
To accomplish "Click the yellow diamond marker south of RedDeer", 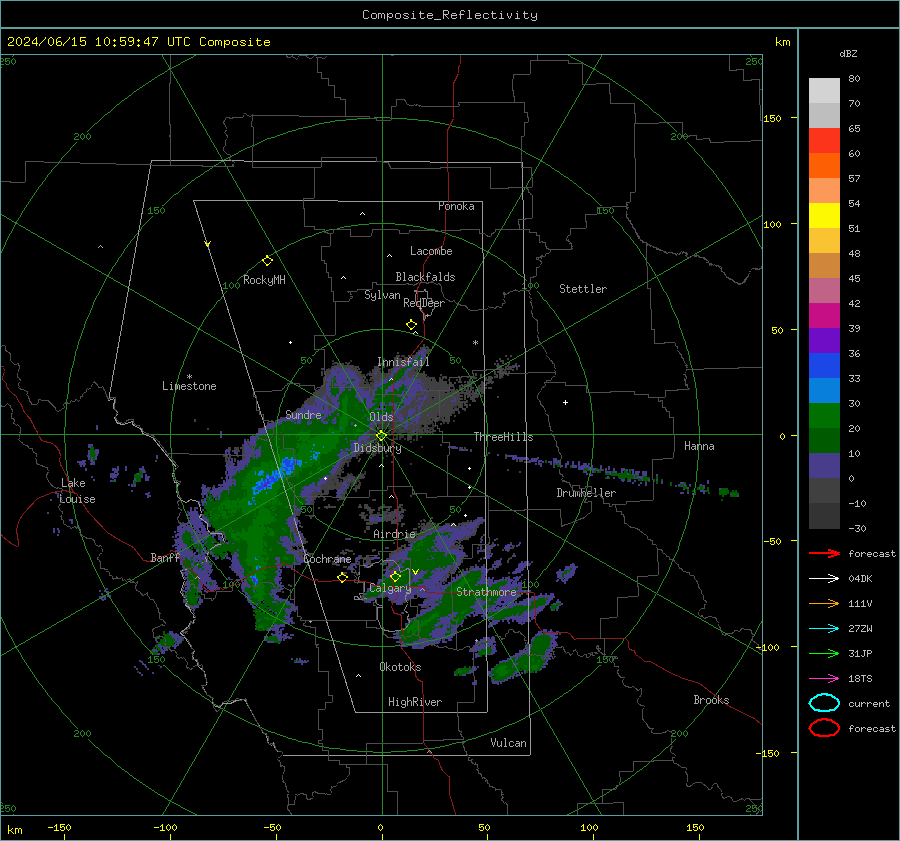I will pyautogui.click(x=411, y=325).
